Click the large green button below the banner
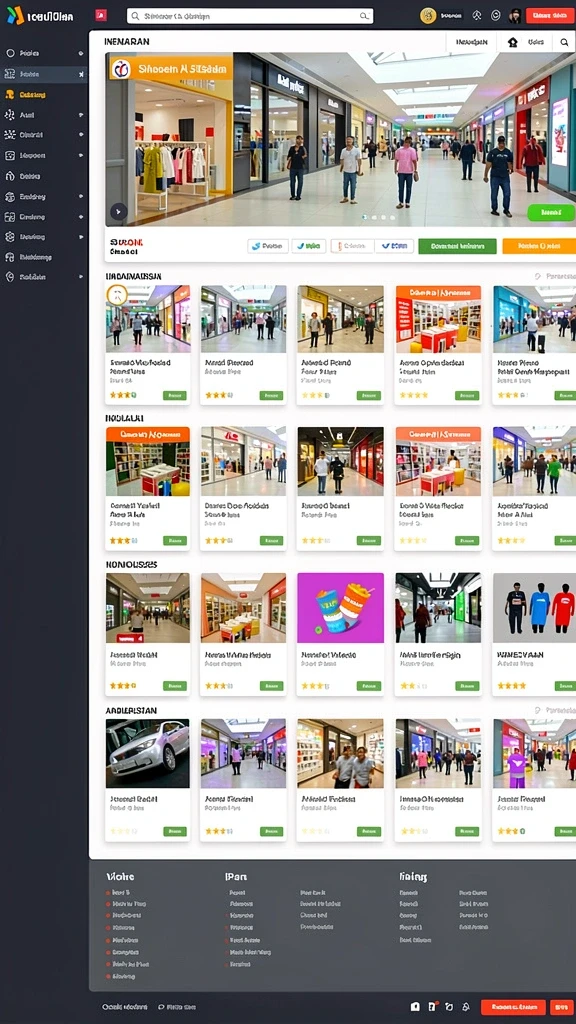This screenshot has width=576, height=1024. 457,246
